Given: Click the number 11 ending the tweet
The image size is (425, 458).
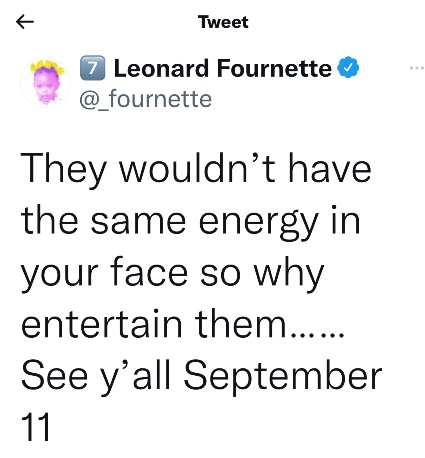Looking at the screenshot, I should [x=35, y=427].
